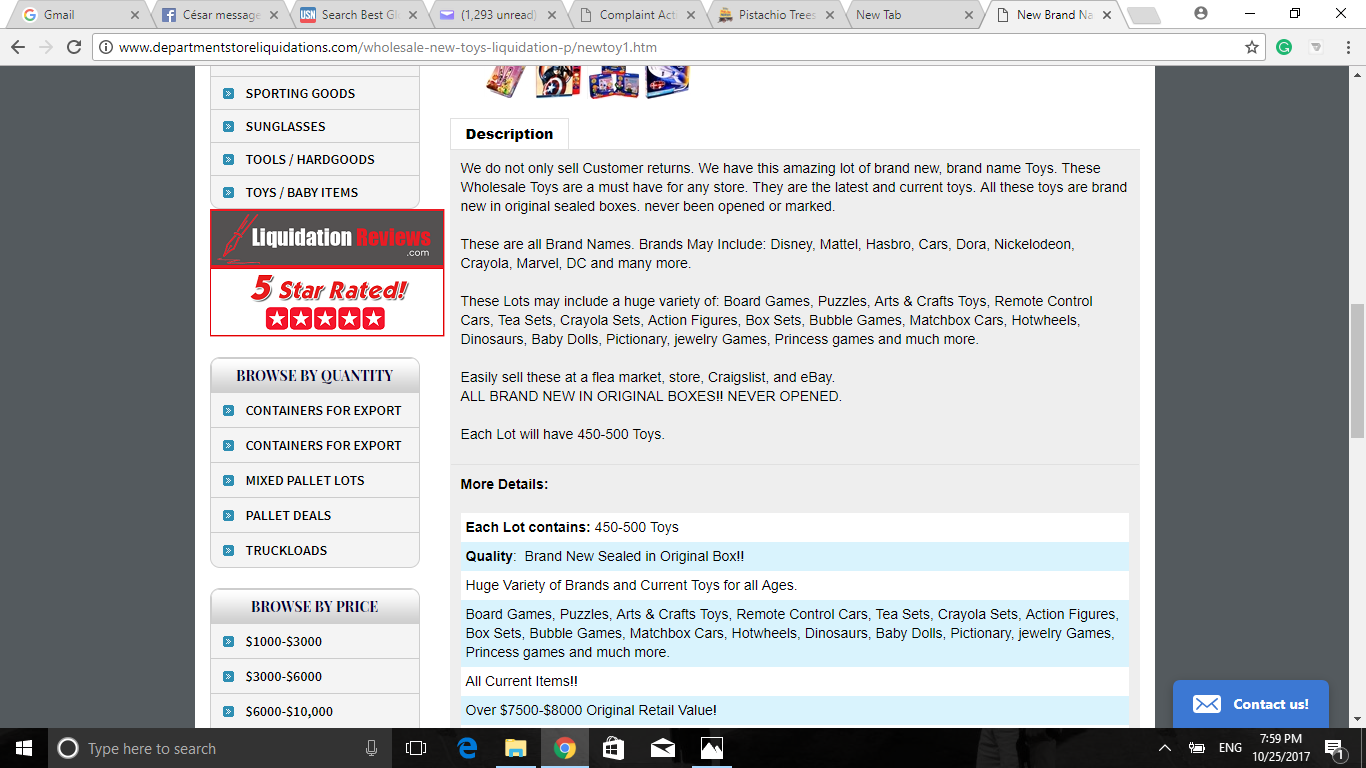1366x768 pixels.
Task: Click the Captain America toy thumbnail
Action: pos(558,80)
